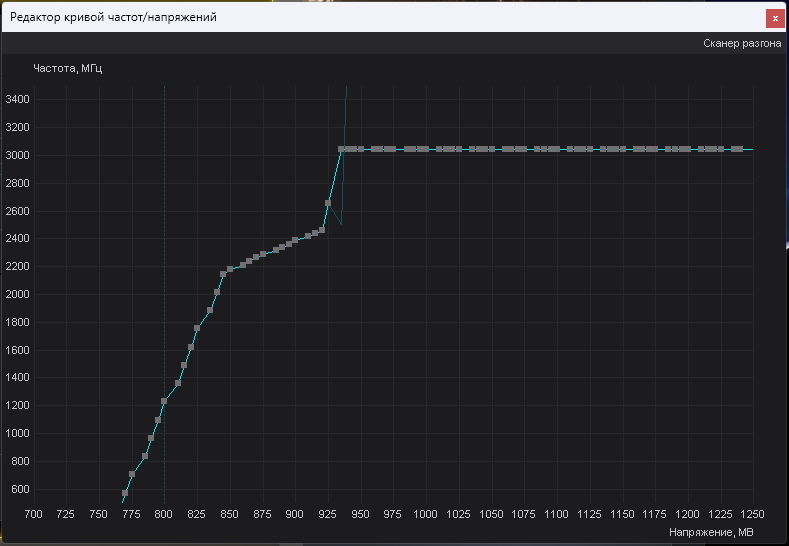Viewport: 789px width, 546px height.
Task: Select the curve point at 925 mV near 2650 MHz
Action: pyautogui.click(x=328, y=203)
